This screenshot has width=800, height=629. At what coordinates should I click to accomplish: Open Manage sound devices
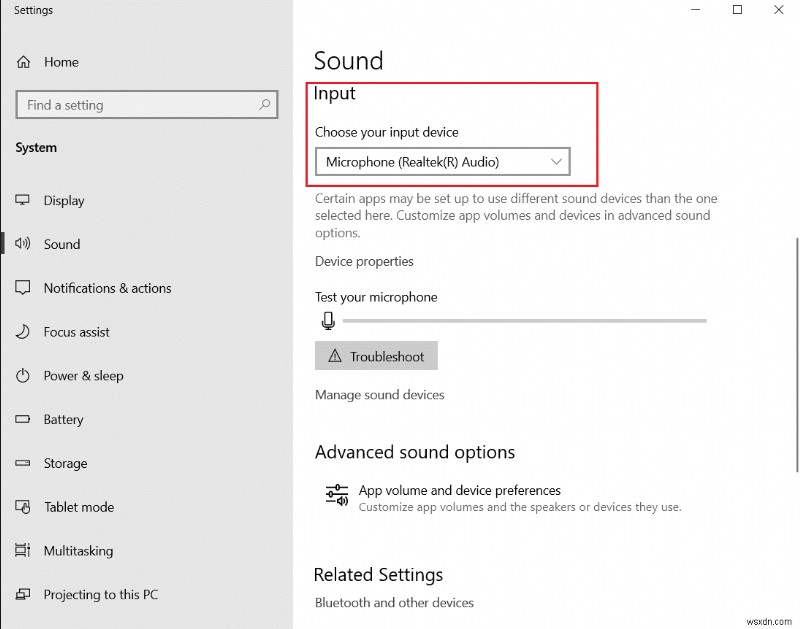click(x=379, y=394)
